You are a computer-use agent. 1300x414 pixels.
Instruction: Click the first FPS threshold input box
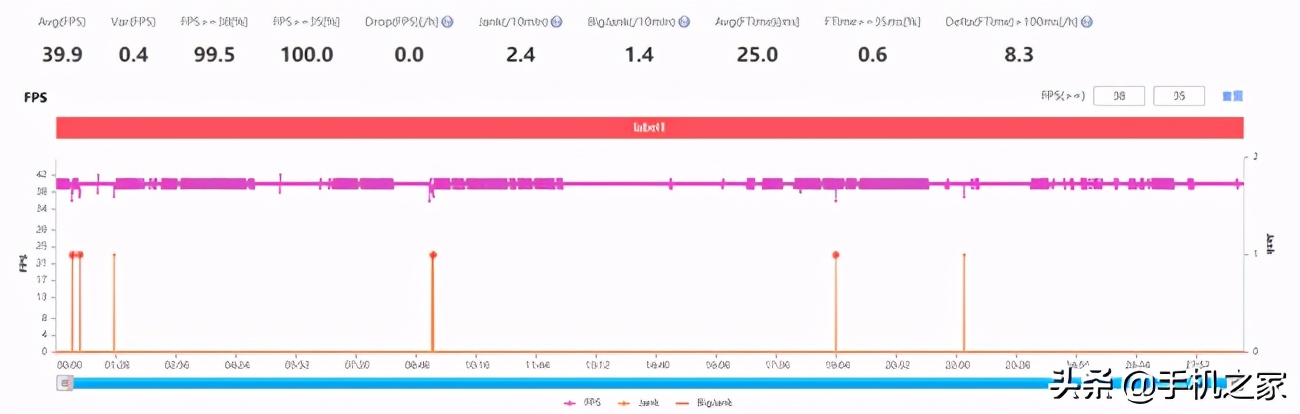pos(1119,96)
